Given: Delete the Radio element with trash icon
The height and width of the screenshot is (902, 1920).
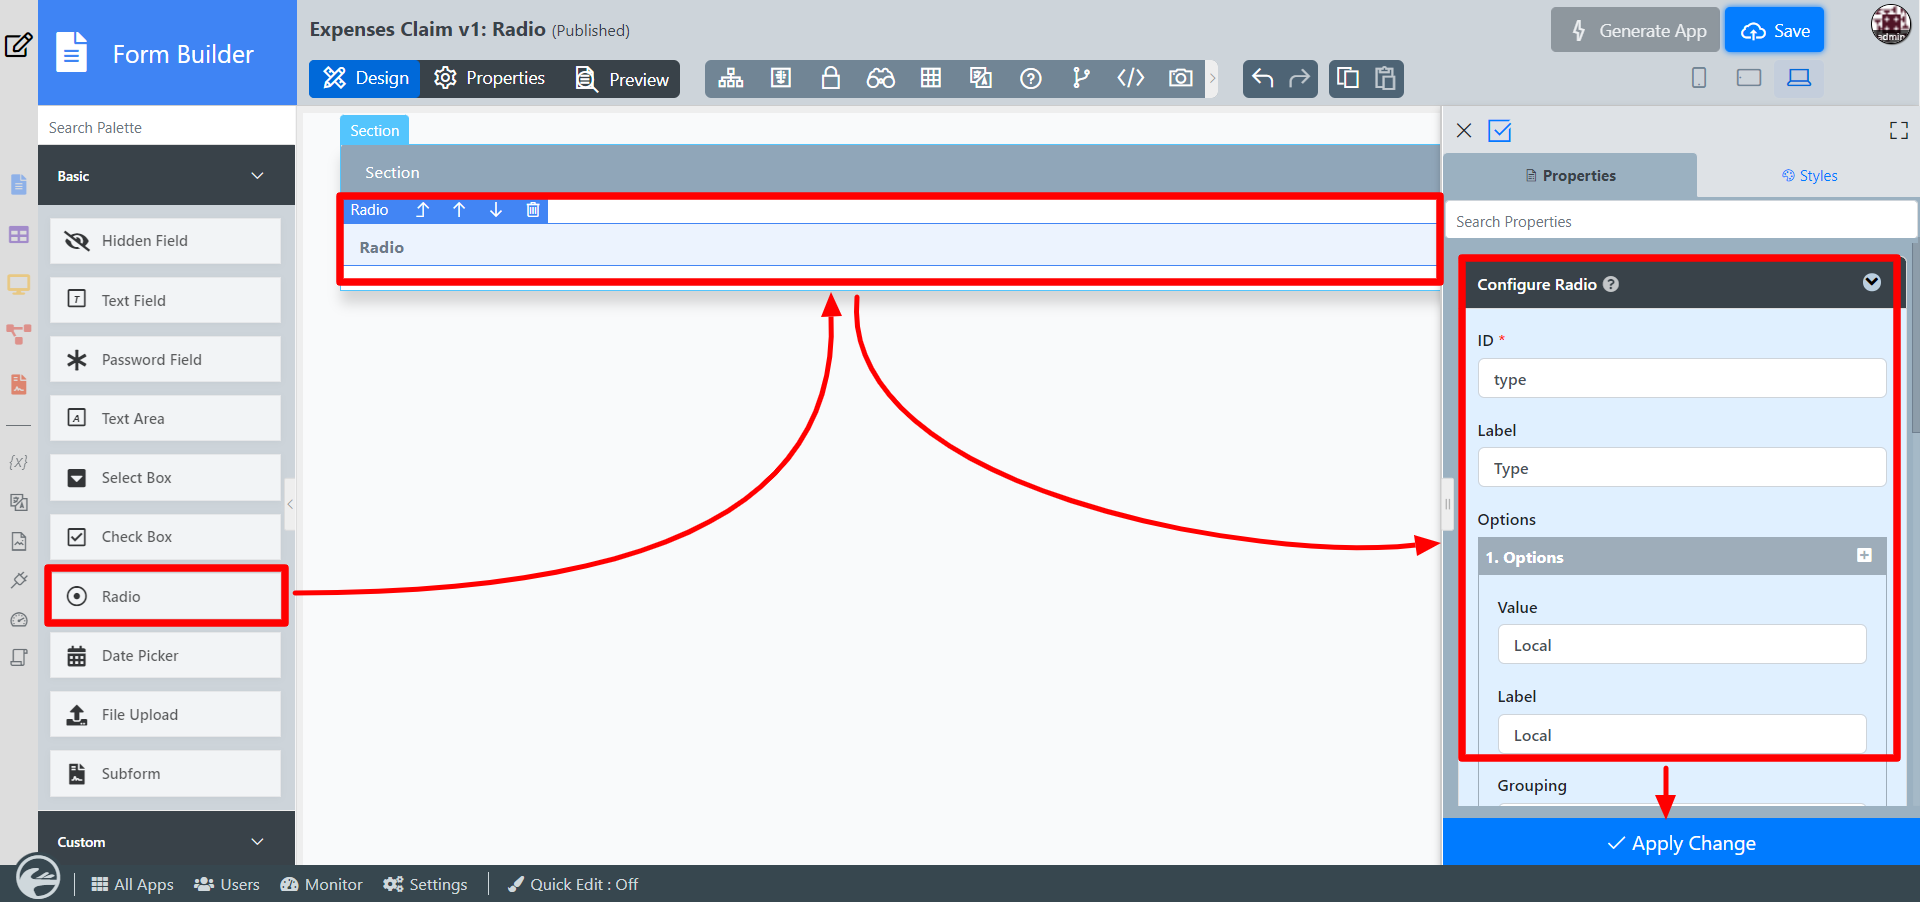Looking at the screenshot, I should coord(533,210).
